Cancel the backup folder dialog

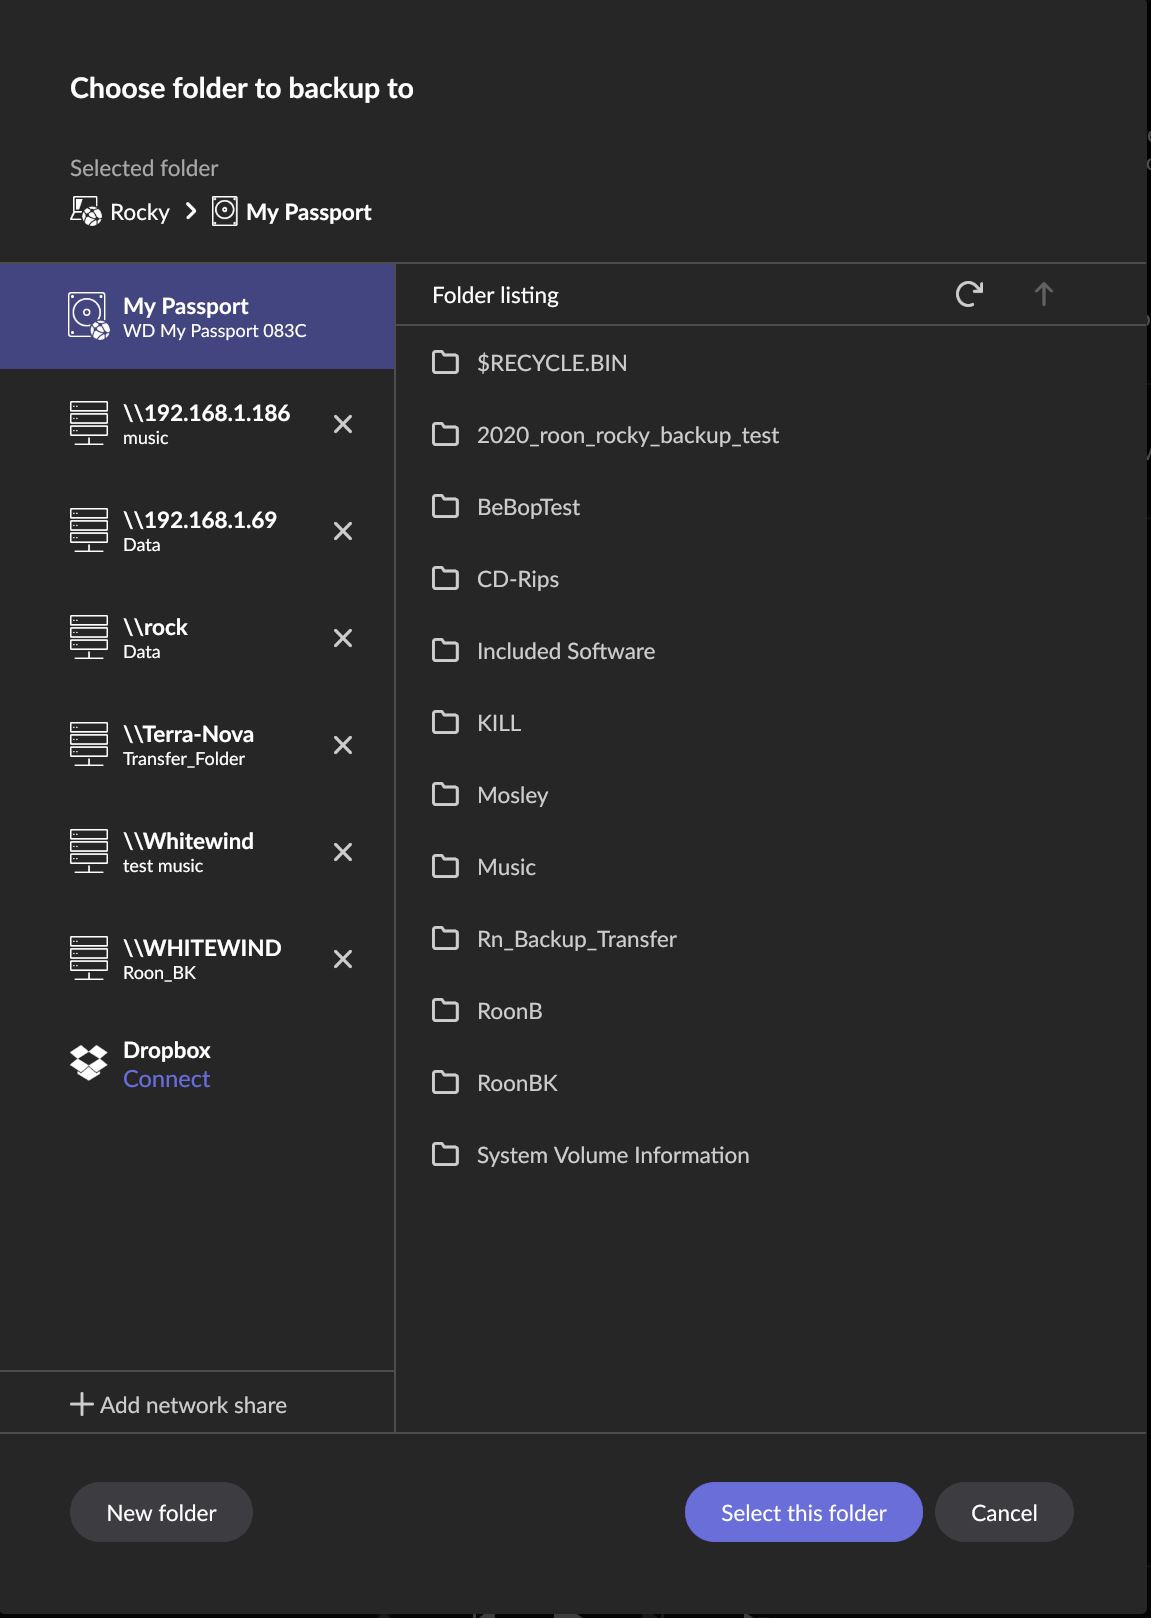click(x=1003, y=1512)
